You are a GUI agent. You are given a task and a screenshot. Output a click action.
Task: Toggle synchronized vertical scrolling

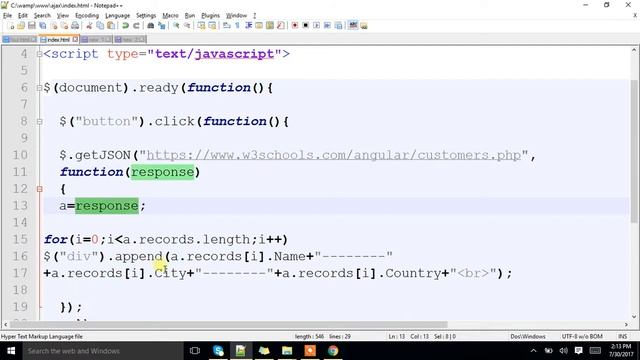[201, 26]
